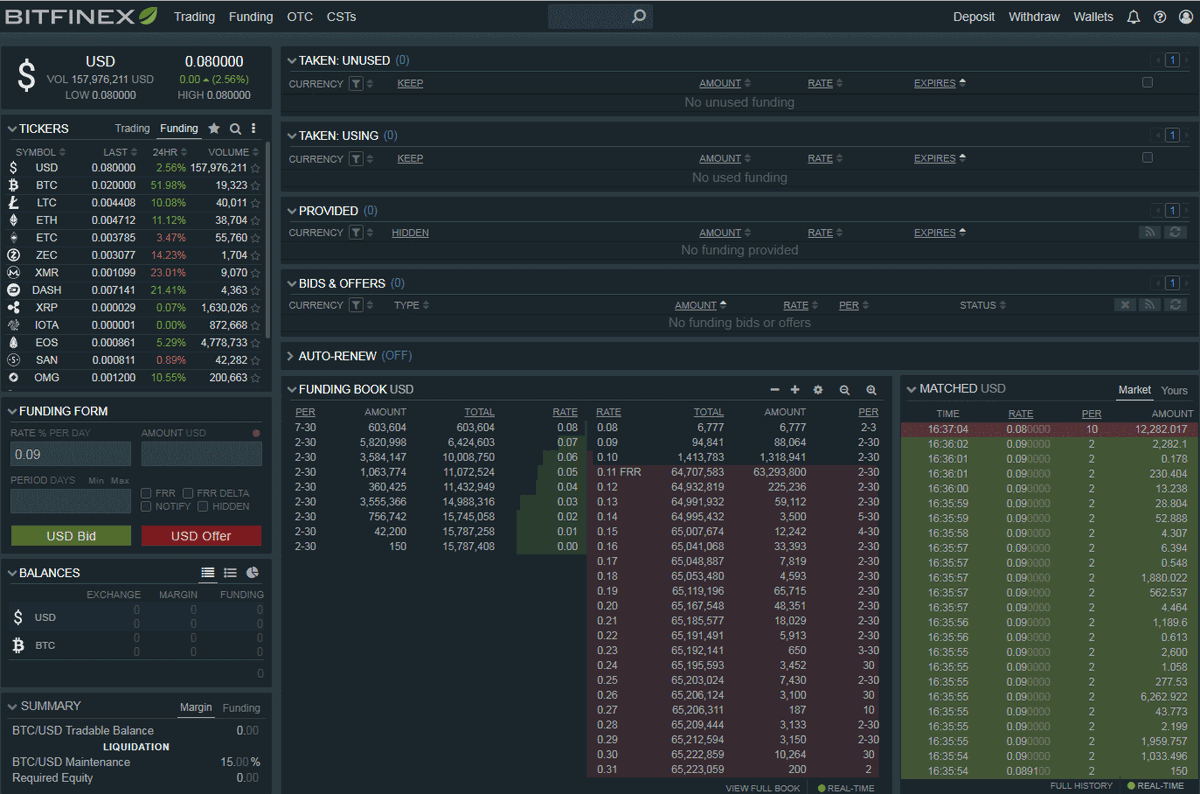Image resolution: width=1200 pixels, height=794 pixels.
Task: Click the feed icon in Bids & Offers
Action: pos(1150,305)
